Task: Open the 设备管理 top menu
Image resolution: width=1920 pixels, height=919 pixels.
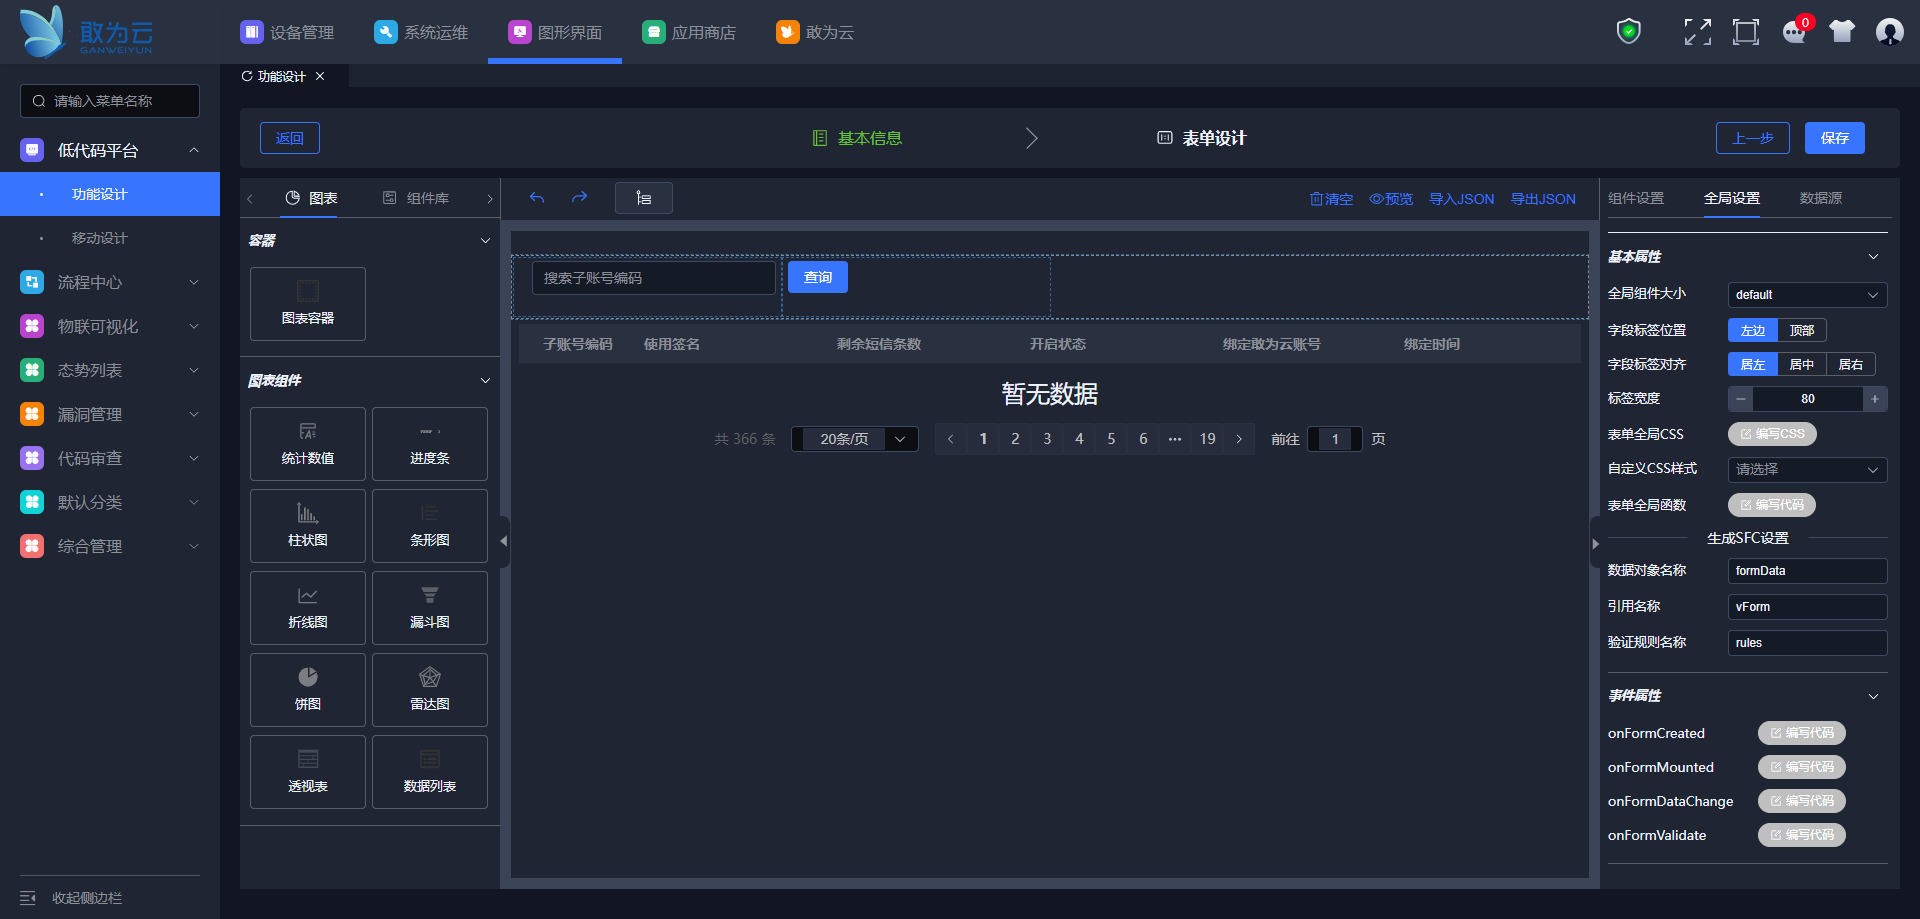Action: (287, 32)
